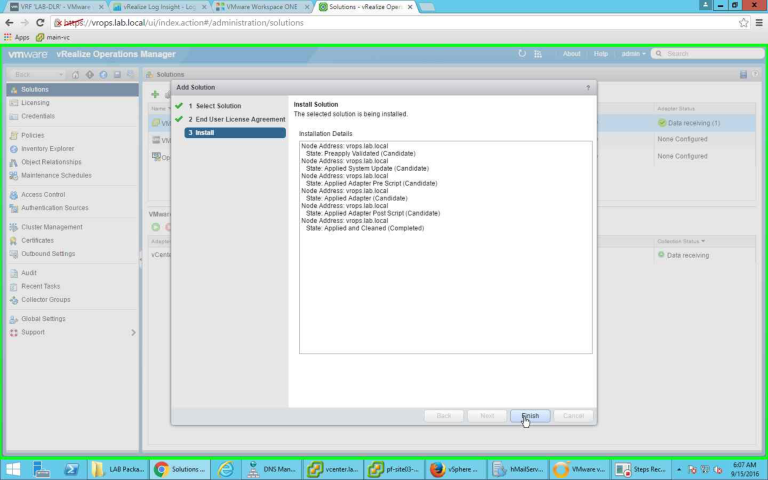The image size is (768, 480).
Task: Open Authentication Sources in the sidebar
Action: [x=54, y=208]
